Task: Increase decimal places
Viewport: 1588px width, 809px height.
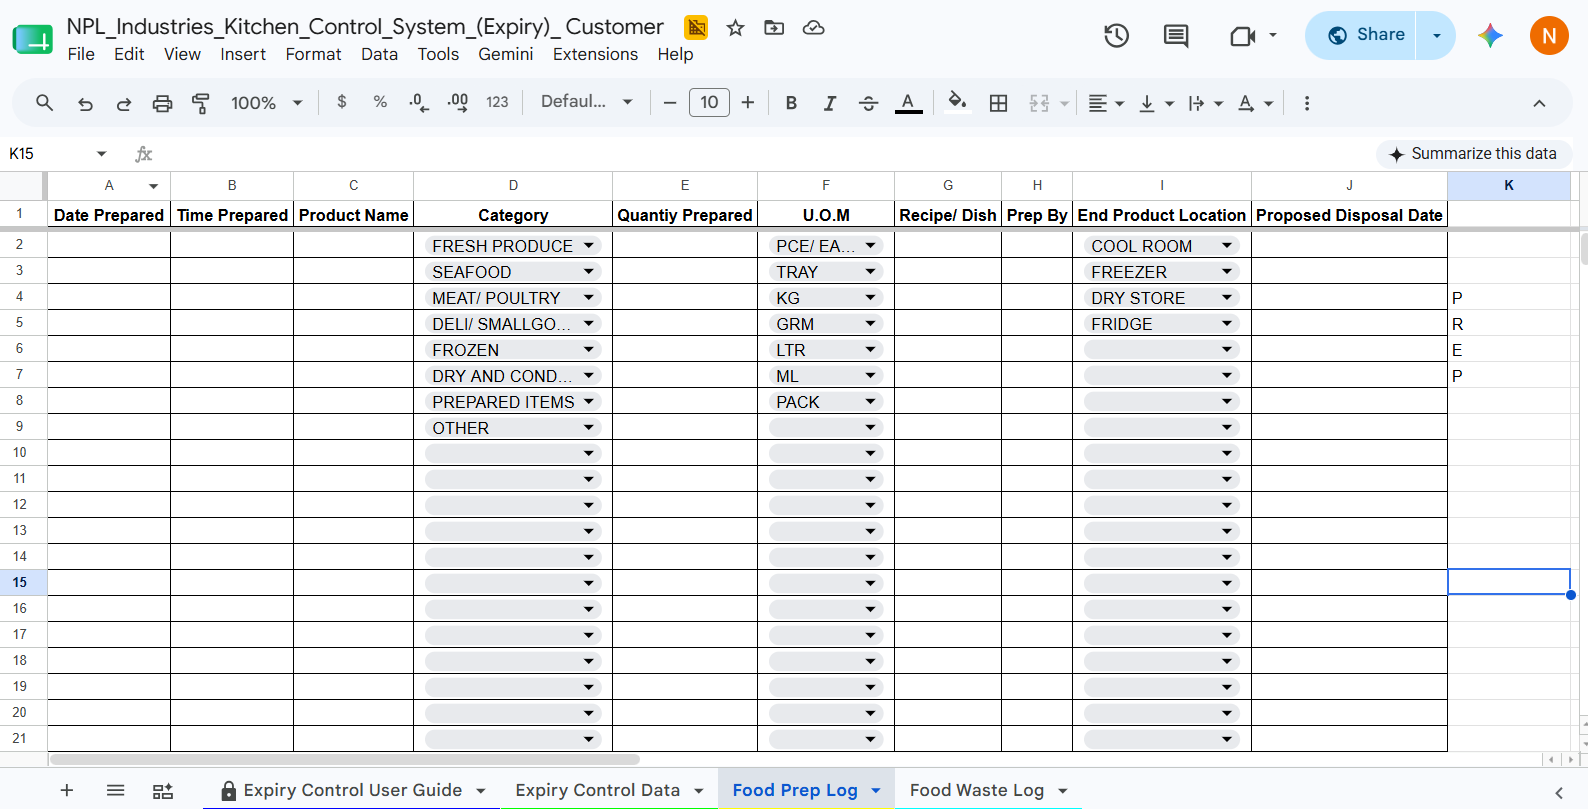Action: [458, 102]
